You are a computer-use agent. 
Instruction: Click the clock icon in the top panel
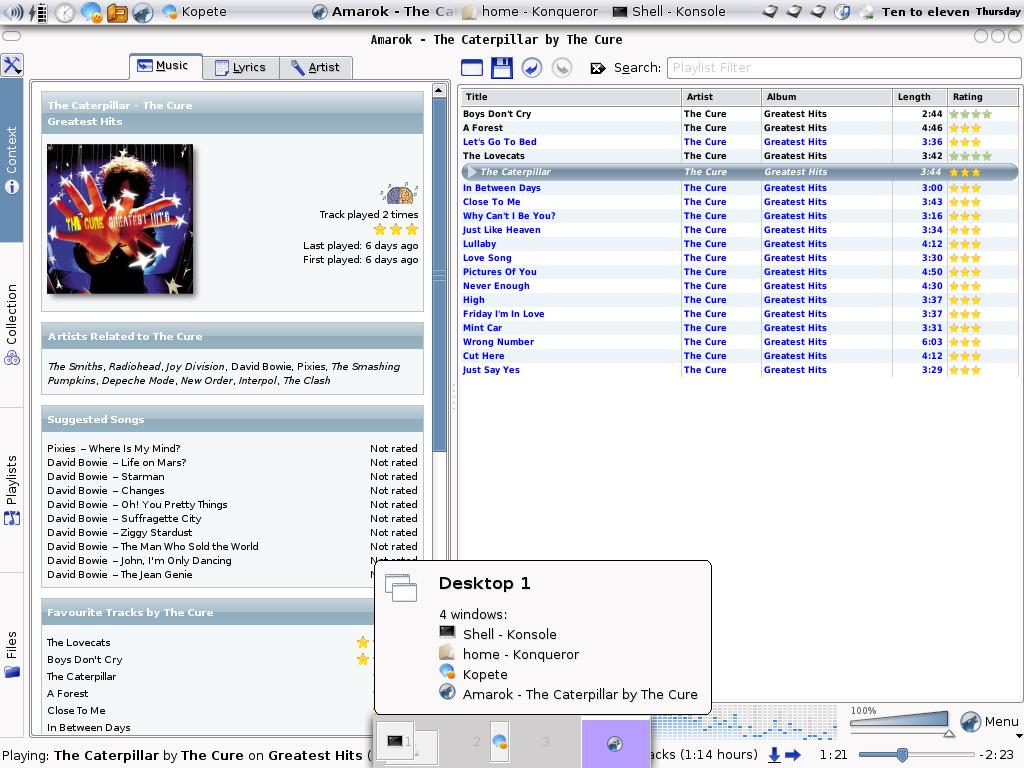pyautogui.click(x=65, y=12)
